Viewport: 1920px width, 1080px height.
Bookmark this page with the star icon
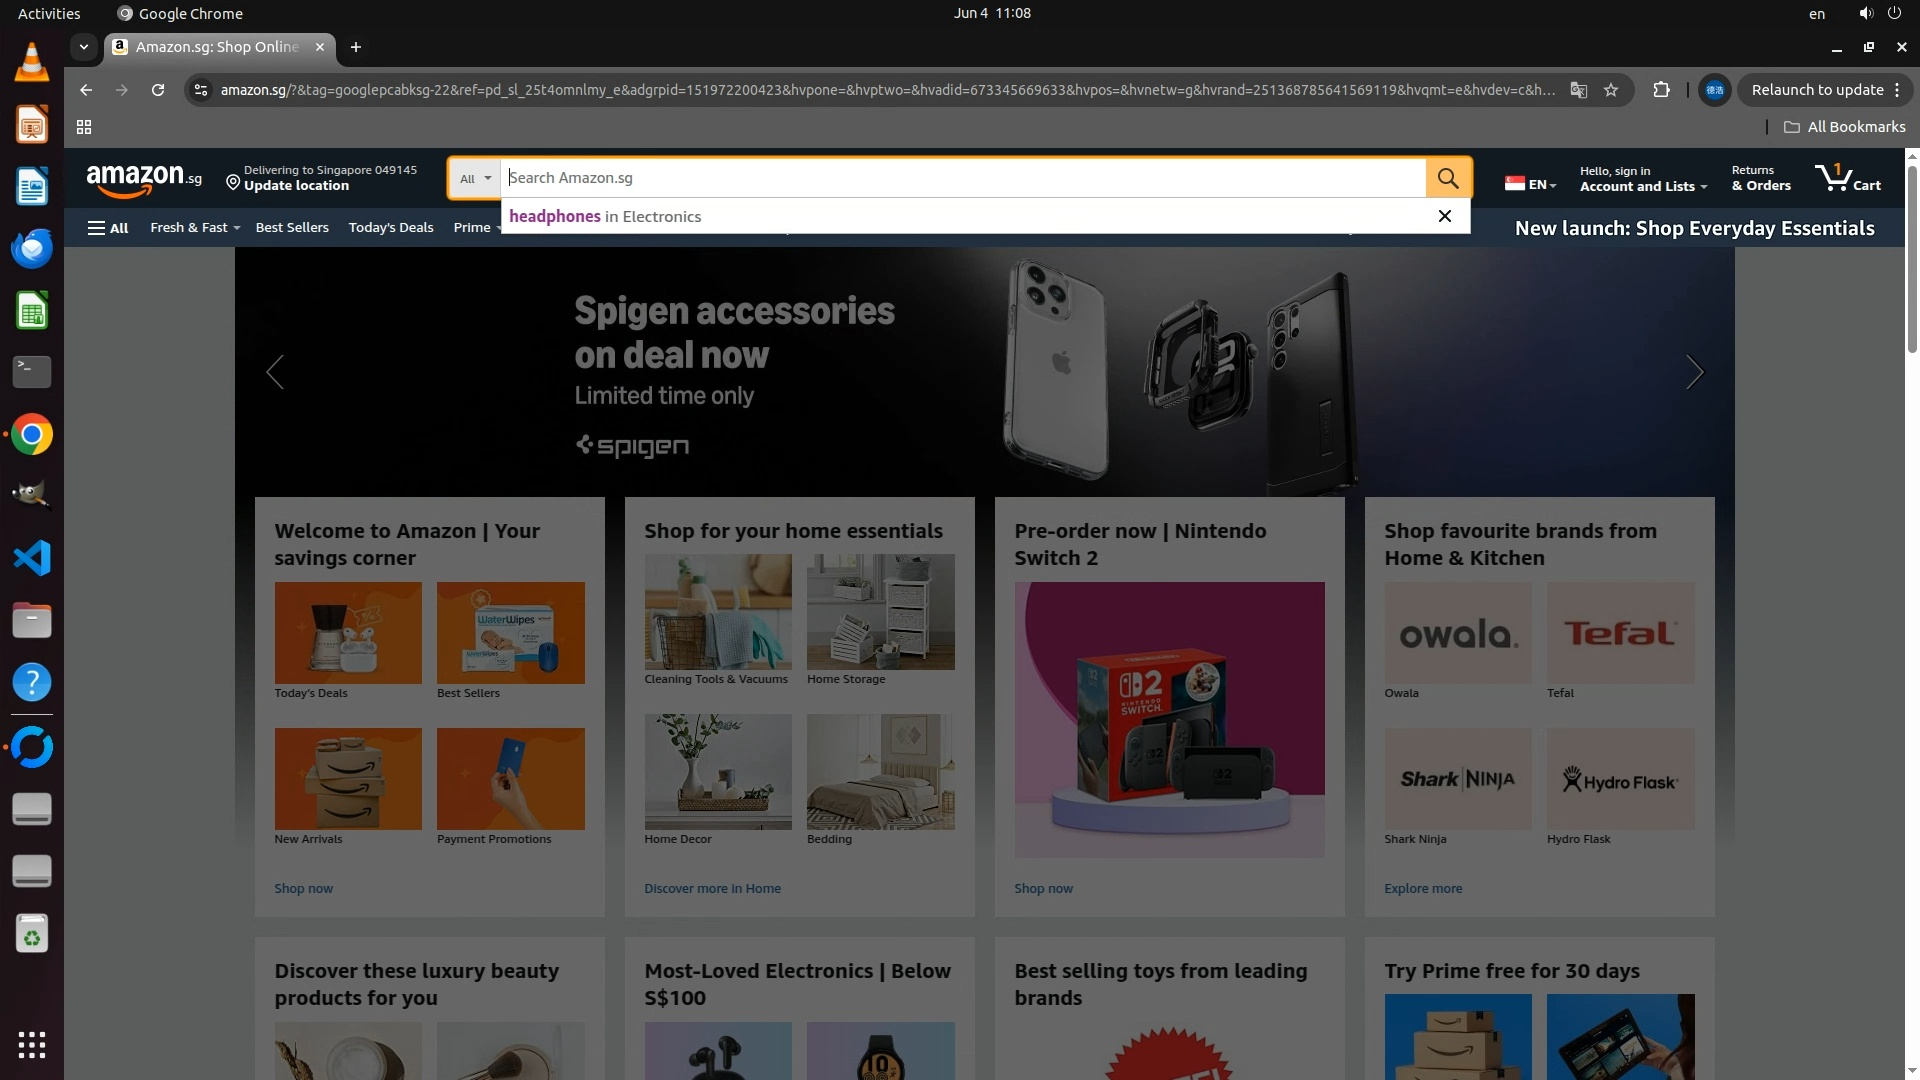1611,90
